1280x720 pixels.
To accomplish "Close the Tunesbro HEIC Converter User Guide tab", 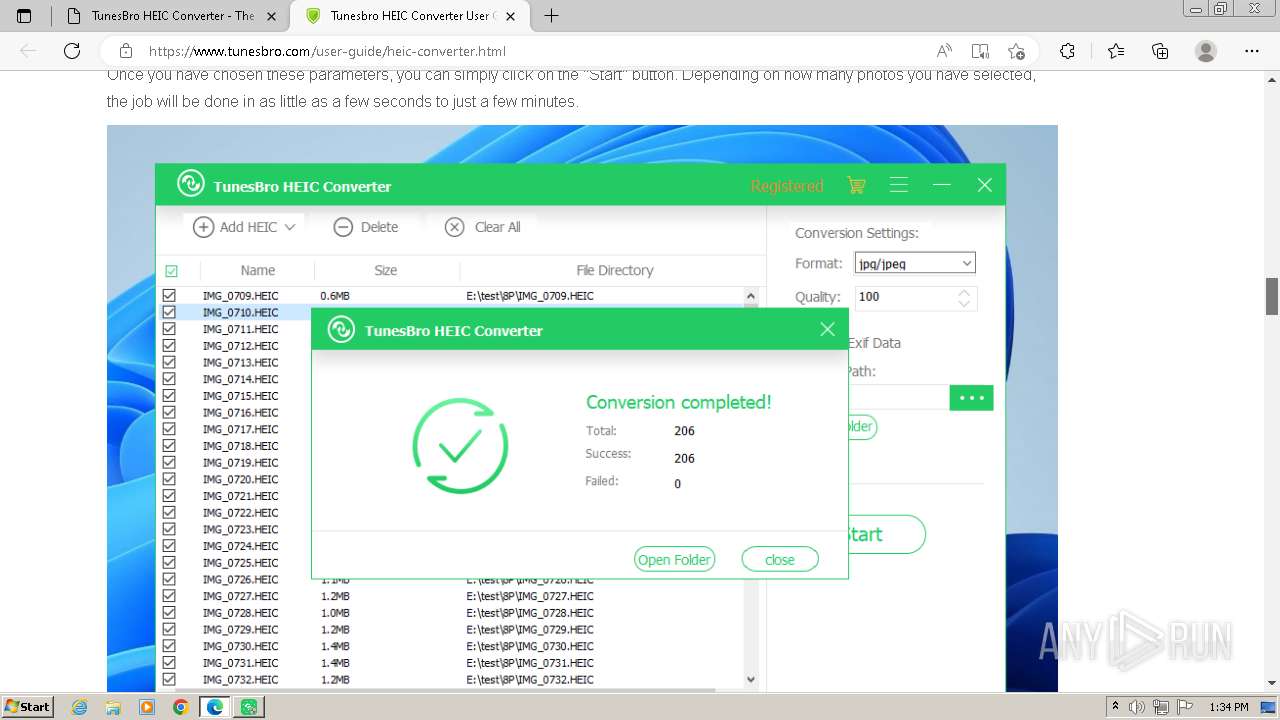I will pyautogui.click(x=511, y=16).
